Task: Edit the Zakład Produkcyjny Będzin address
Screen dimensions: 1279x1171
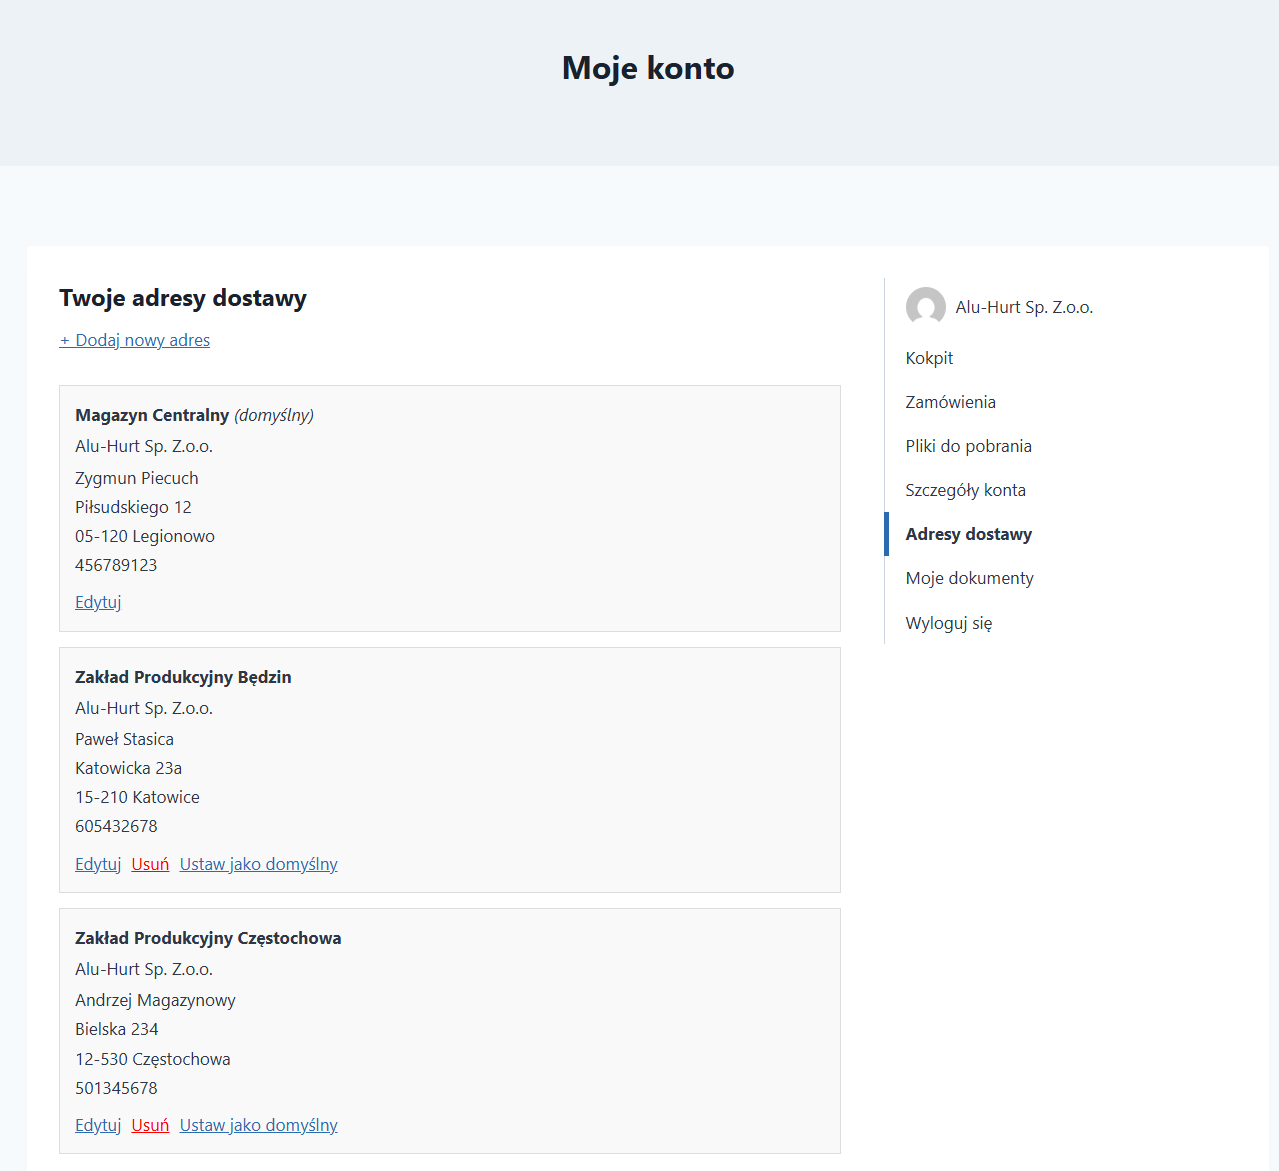Action: tap(98, 864)
